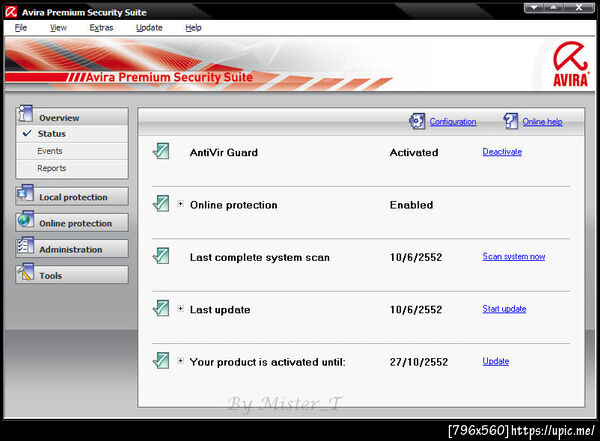Select Reports in the Overview list
This screenshot has width=600, height=441.
72,168
